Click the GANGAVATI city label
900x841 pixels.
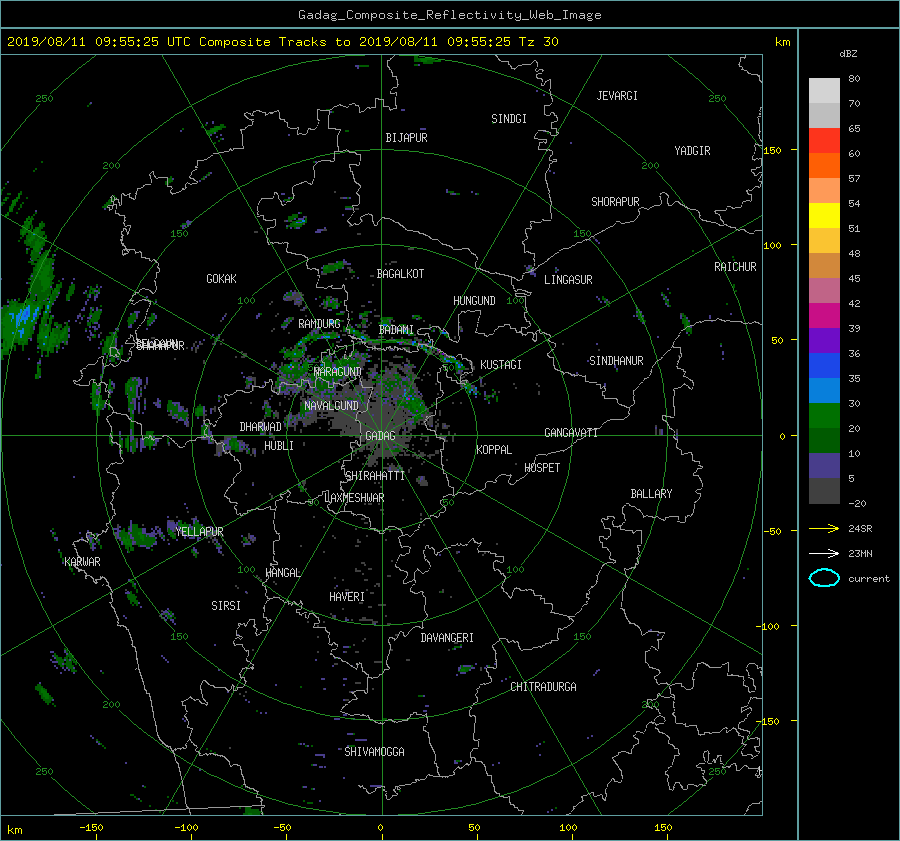(x=571, y=433)
